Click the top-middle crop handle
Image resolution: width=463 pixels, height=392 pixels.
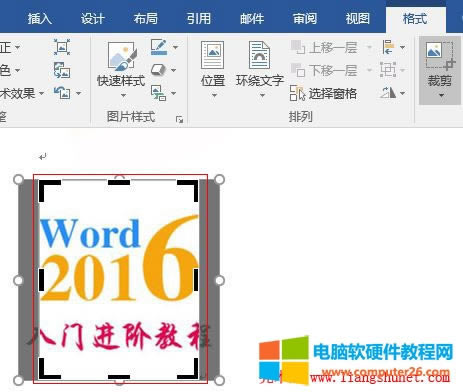click(119, 182)
